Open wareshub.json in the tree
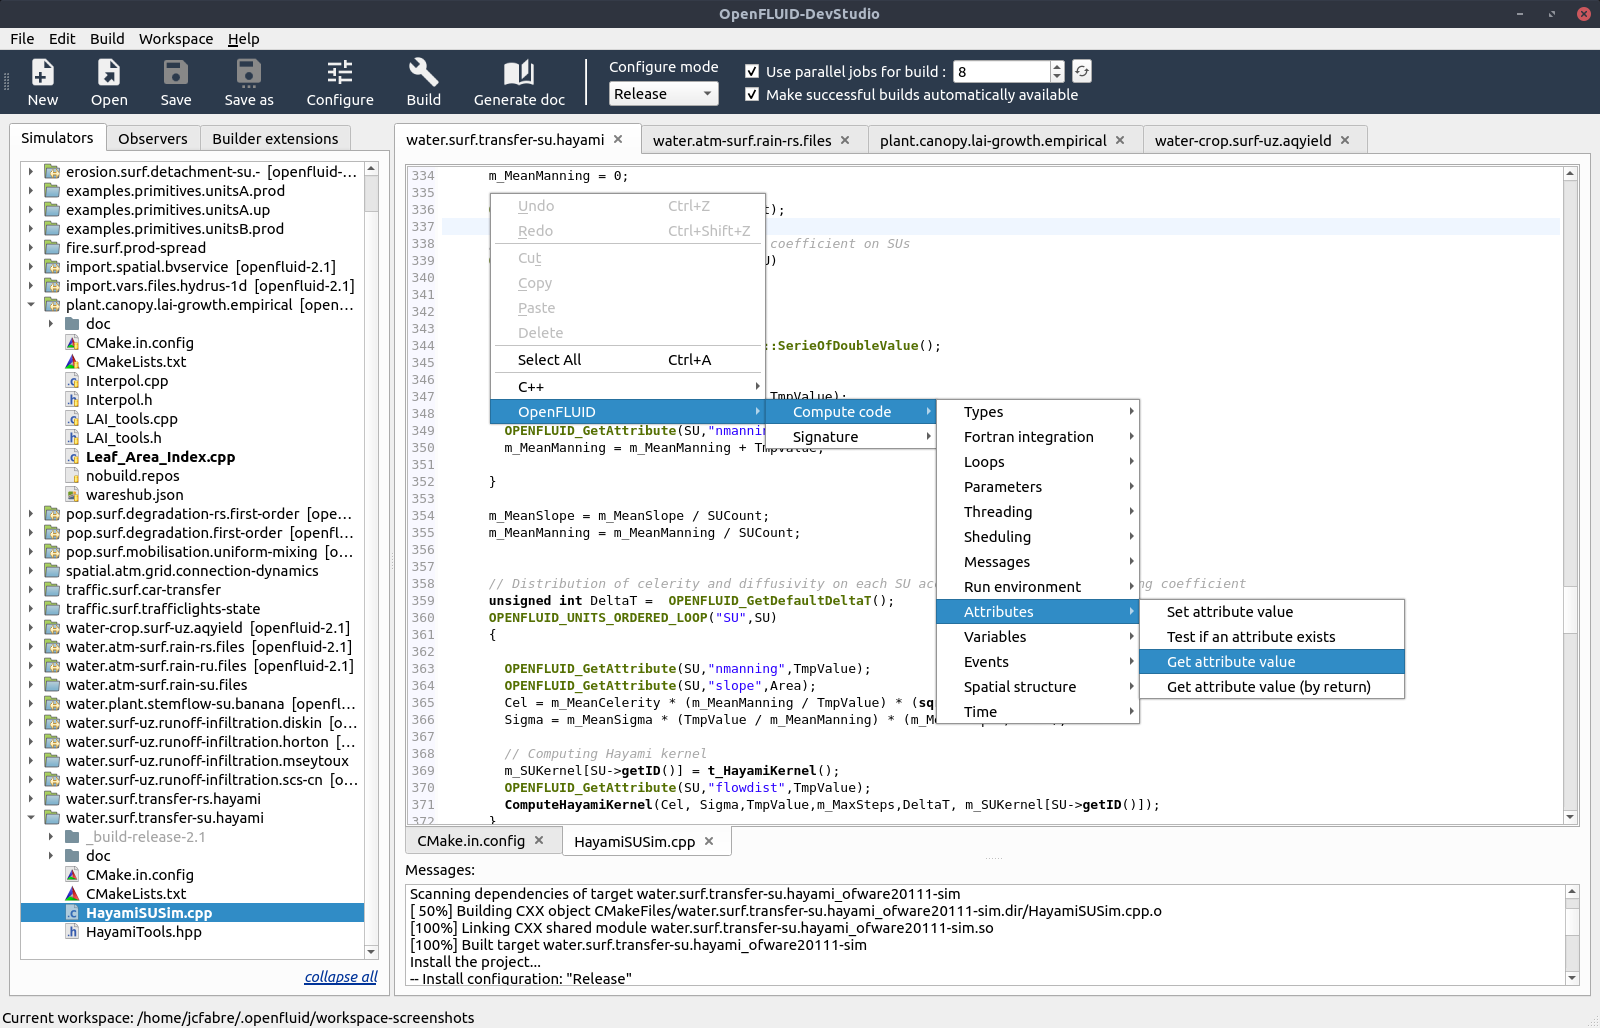 [x=135, y=495]
